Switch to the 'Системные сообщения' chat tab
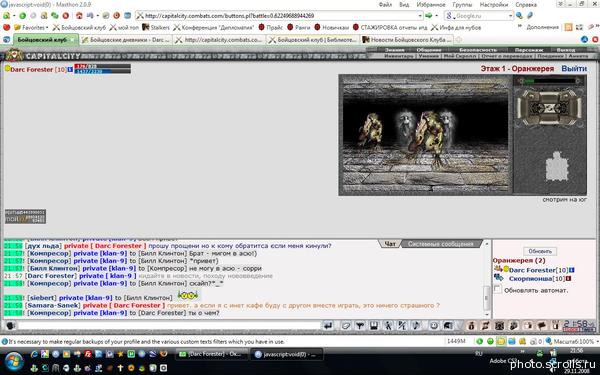 pos(440,244)
